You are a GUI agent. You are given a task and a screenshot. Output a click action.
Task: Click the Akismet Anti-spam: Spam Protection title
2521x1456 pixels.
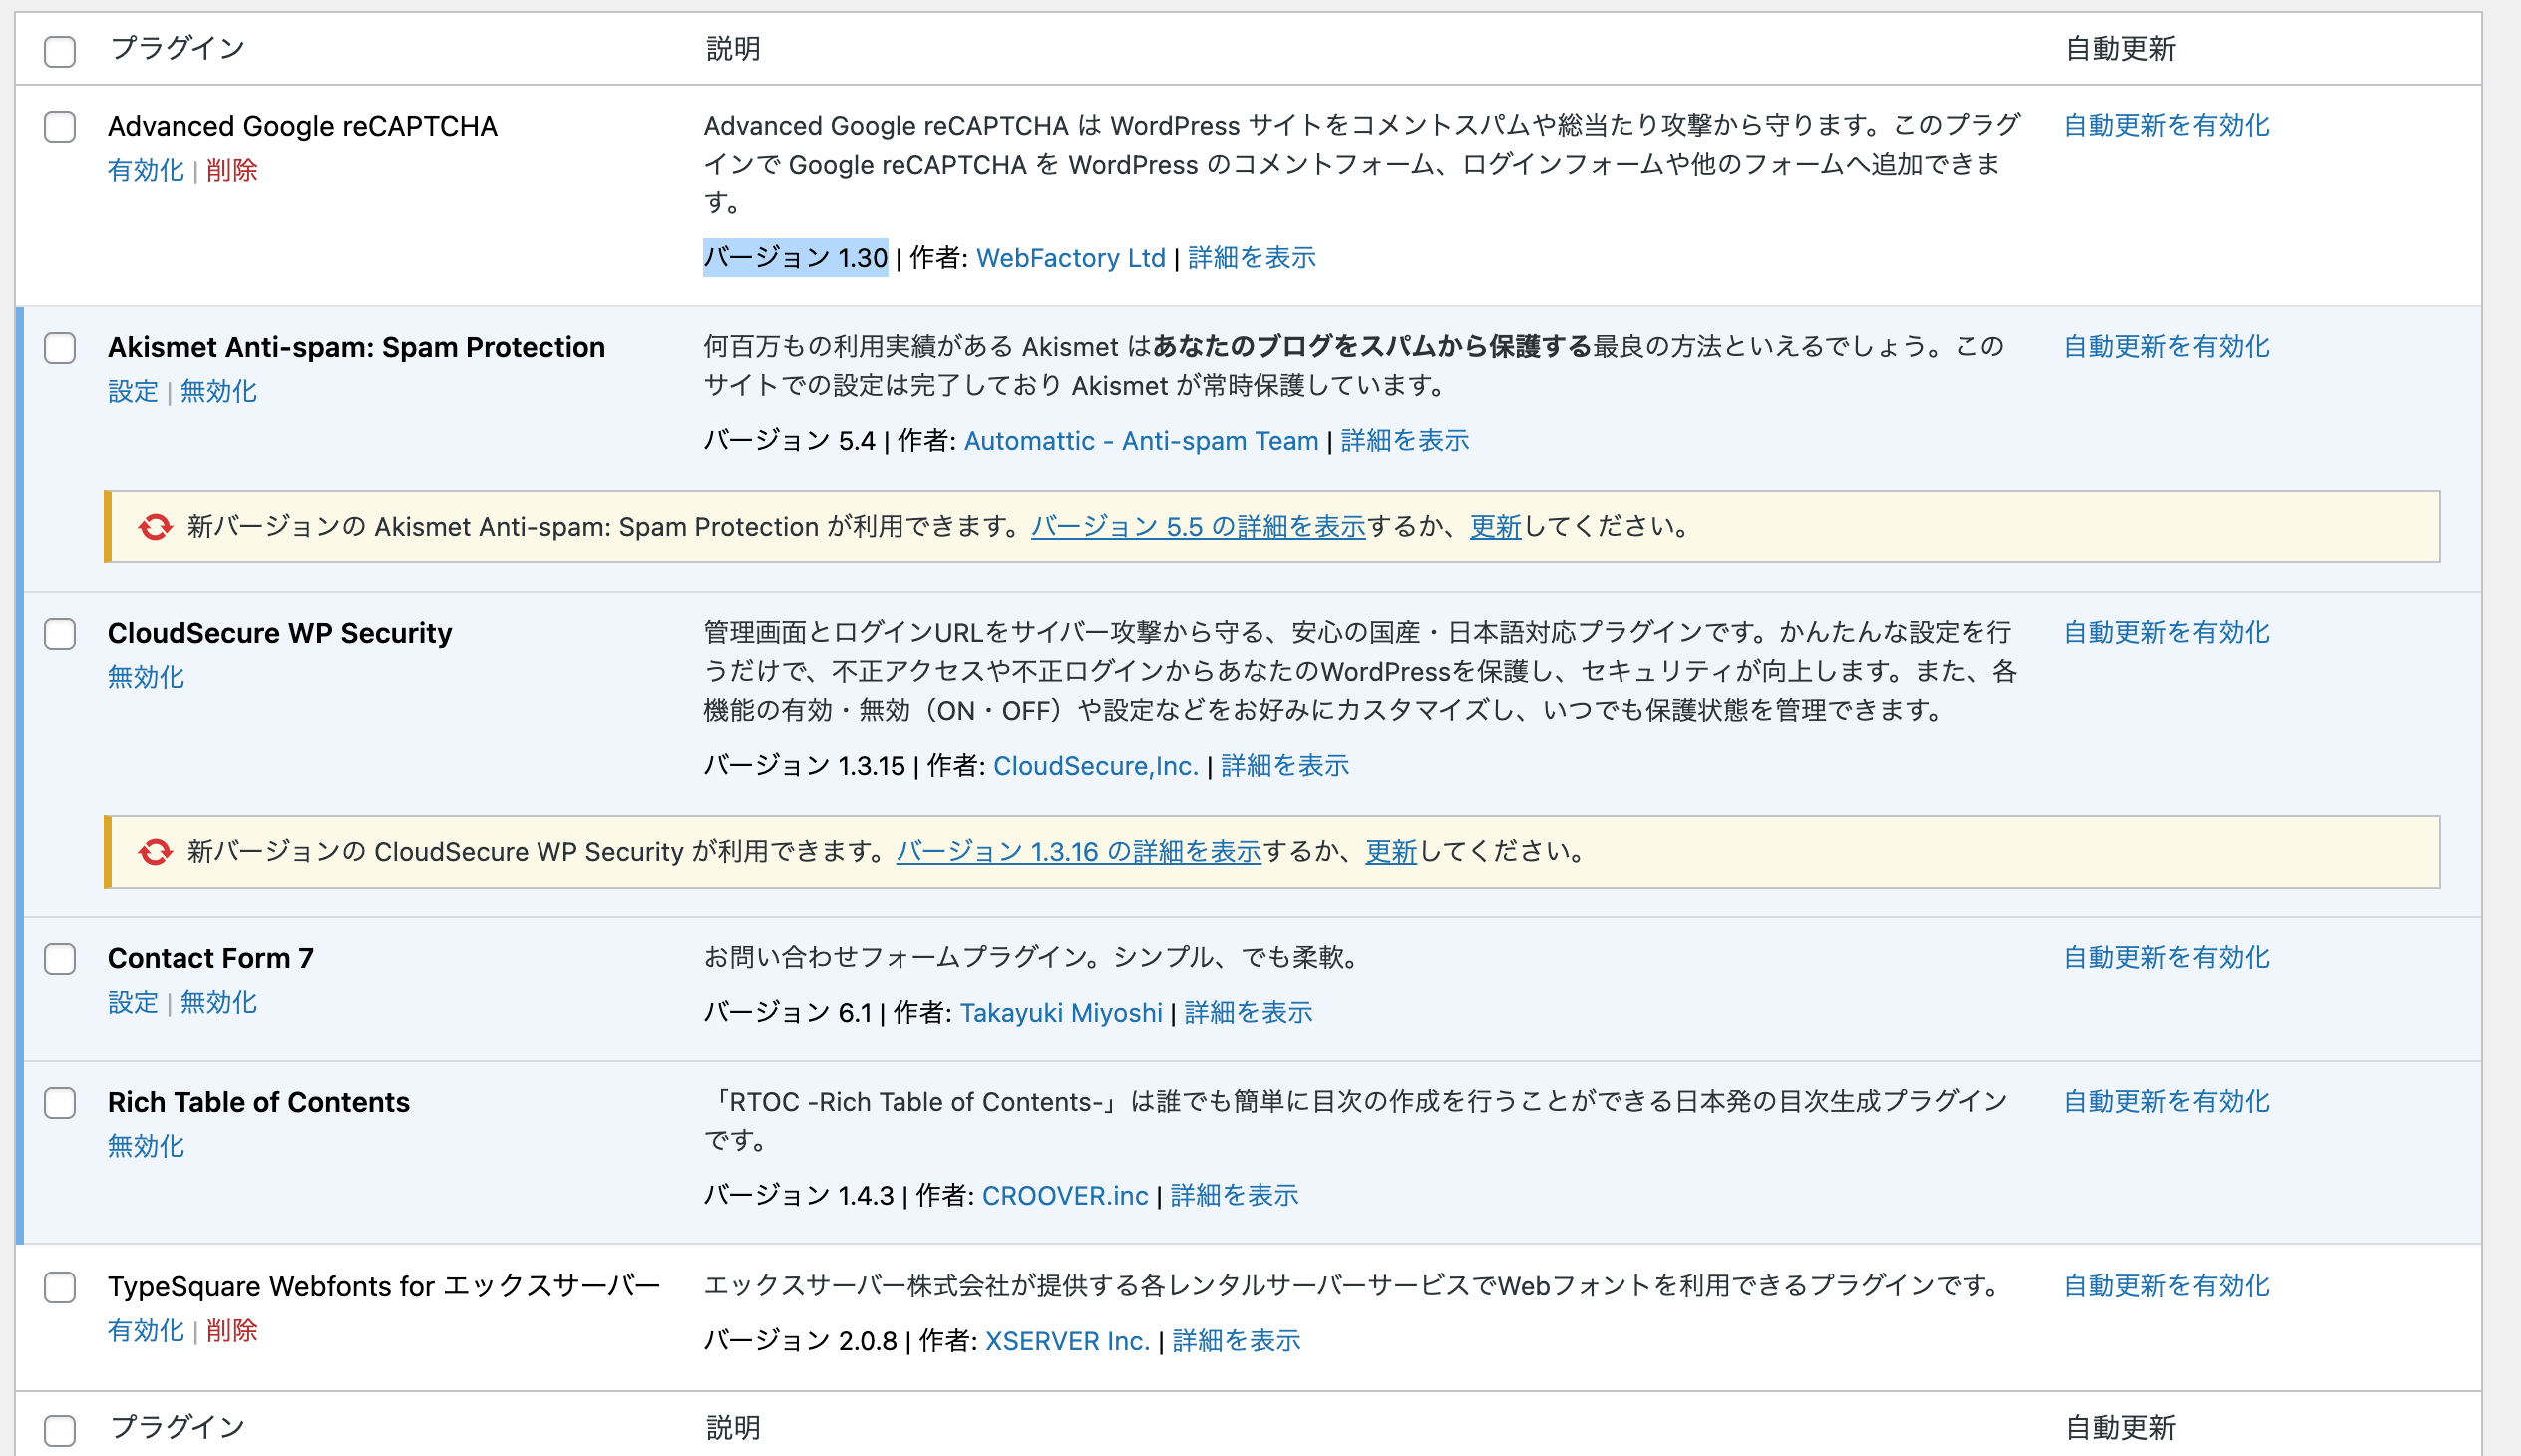(356, 347)
